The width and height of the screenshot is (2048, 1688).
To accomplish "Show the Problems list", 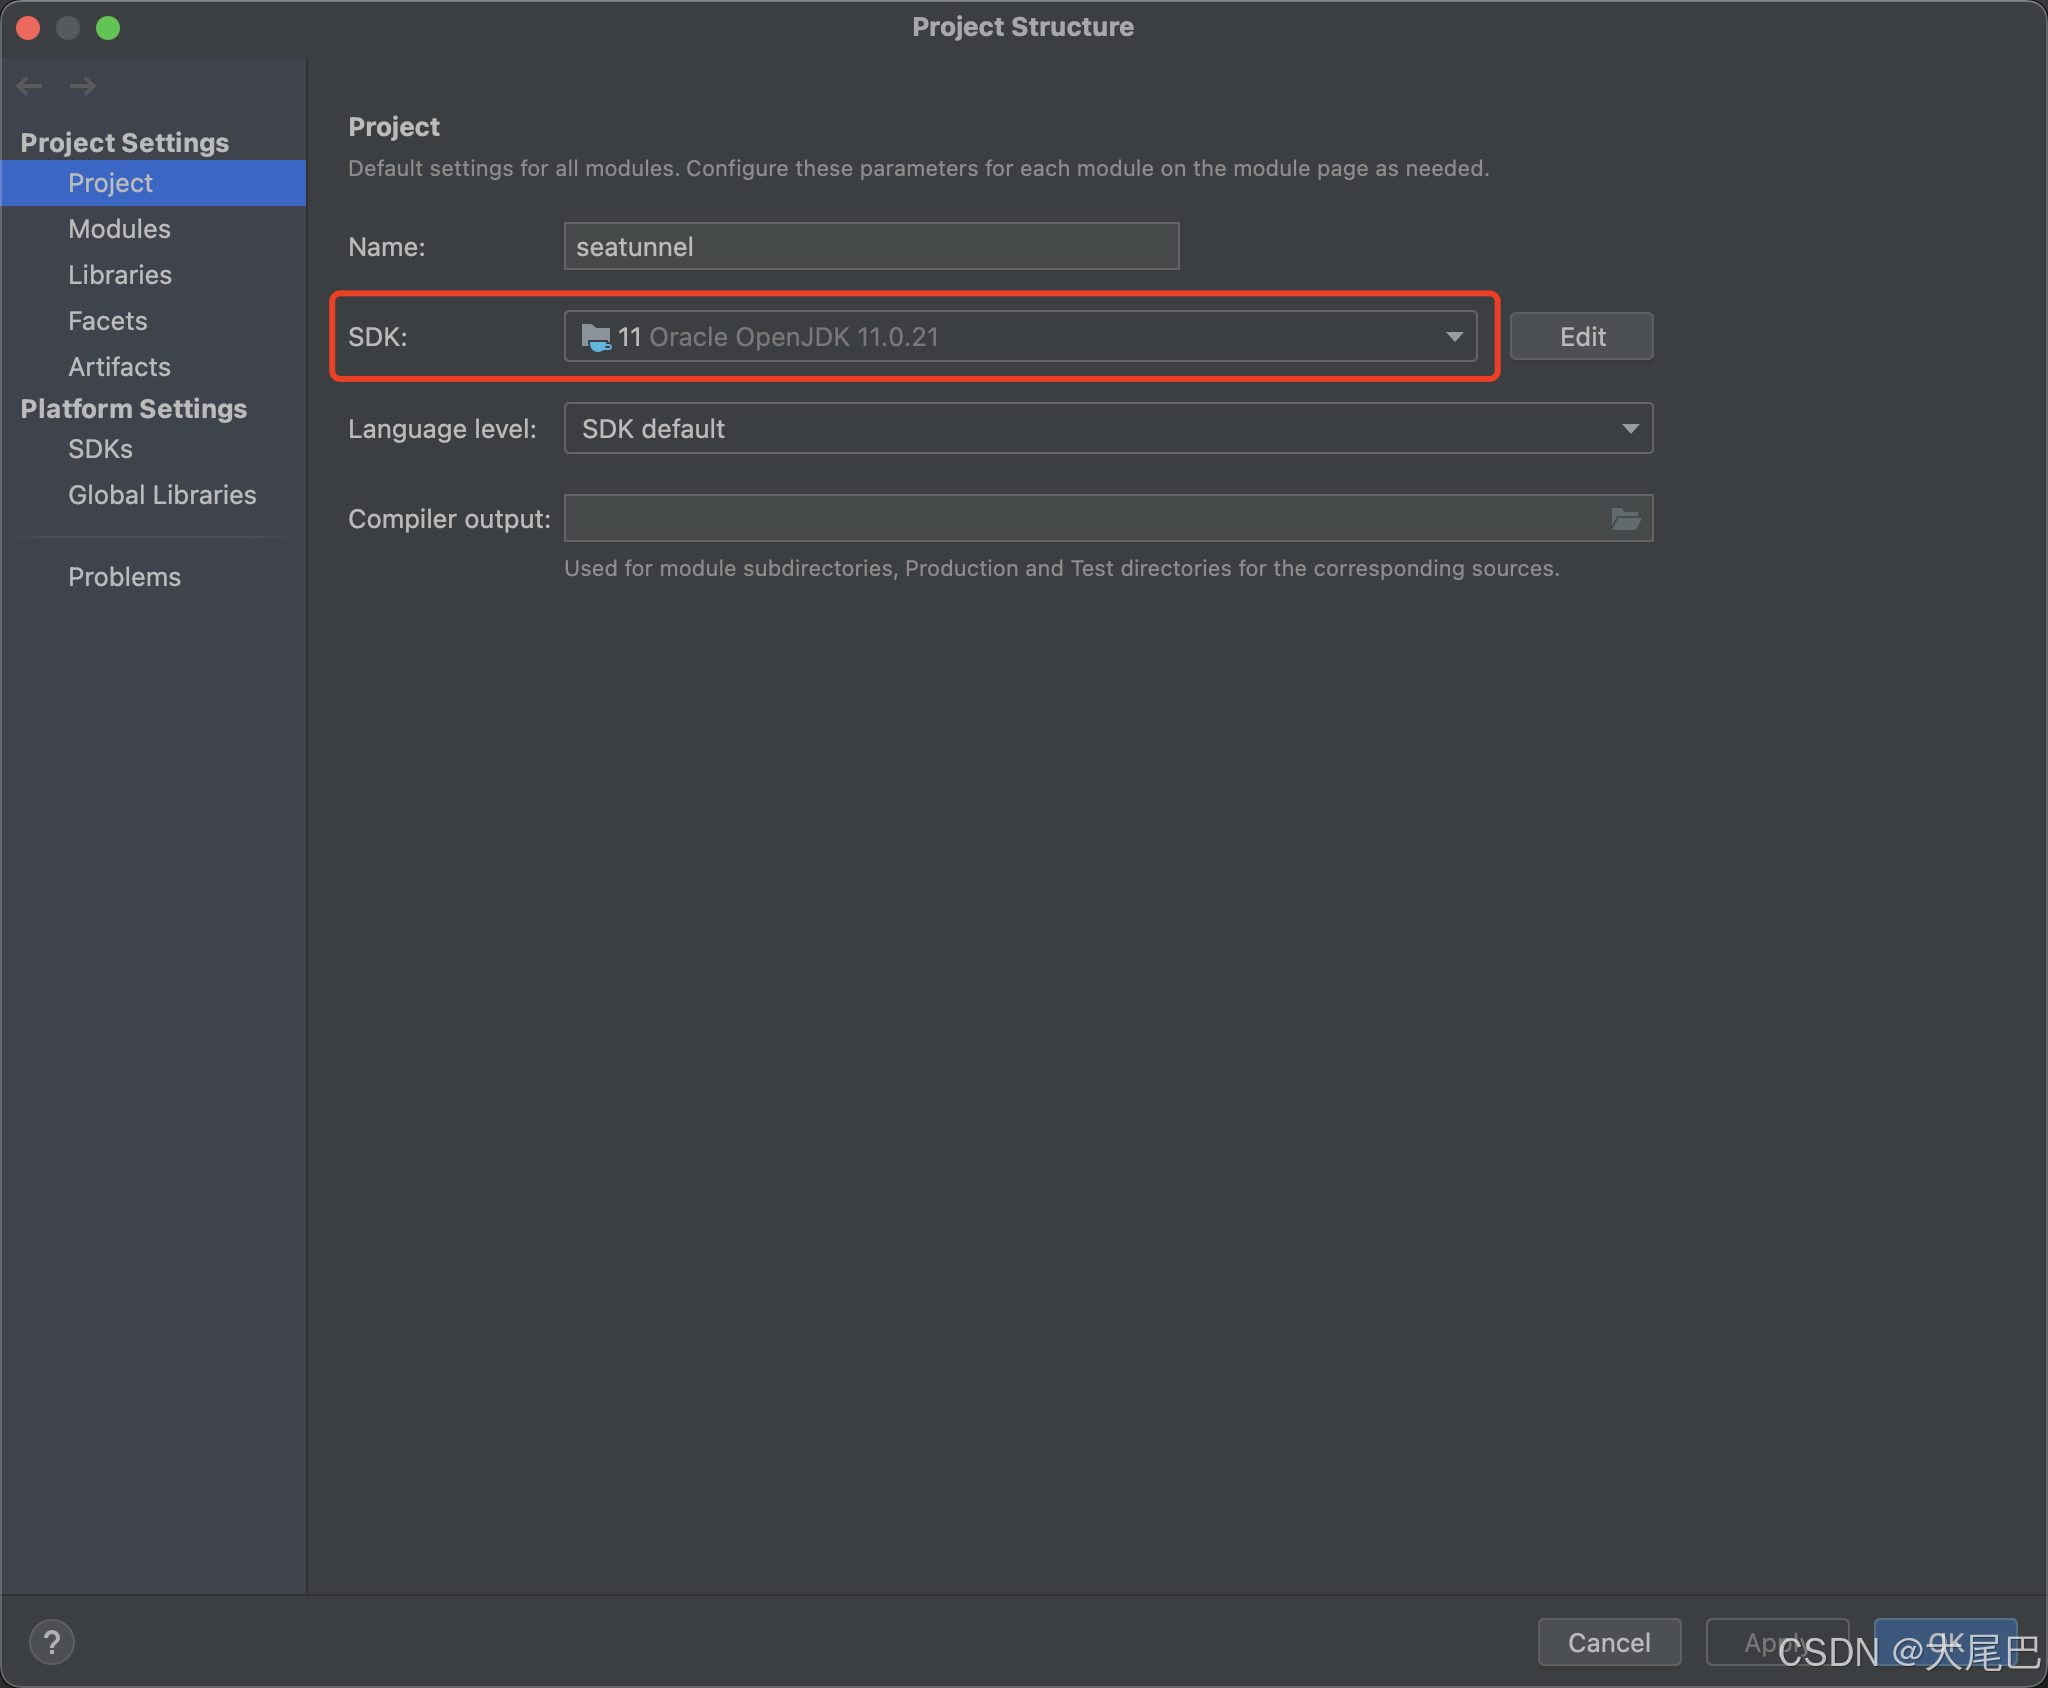I will (124, 577).
